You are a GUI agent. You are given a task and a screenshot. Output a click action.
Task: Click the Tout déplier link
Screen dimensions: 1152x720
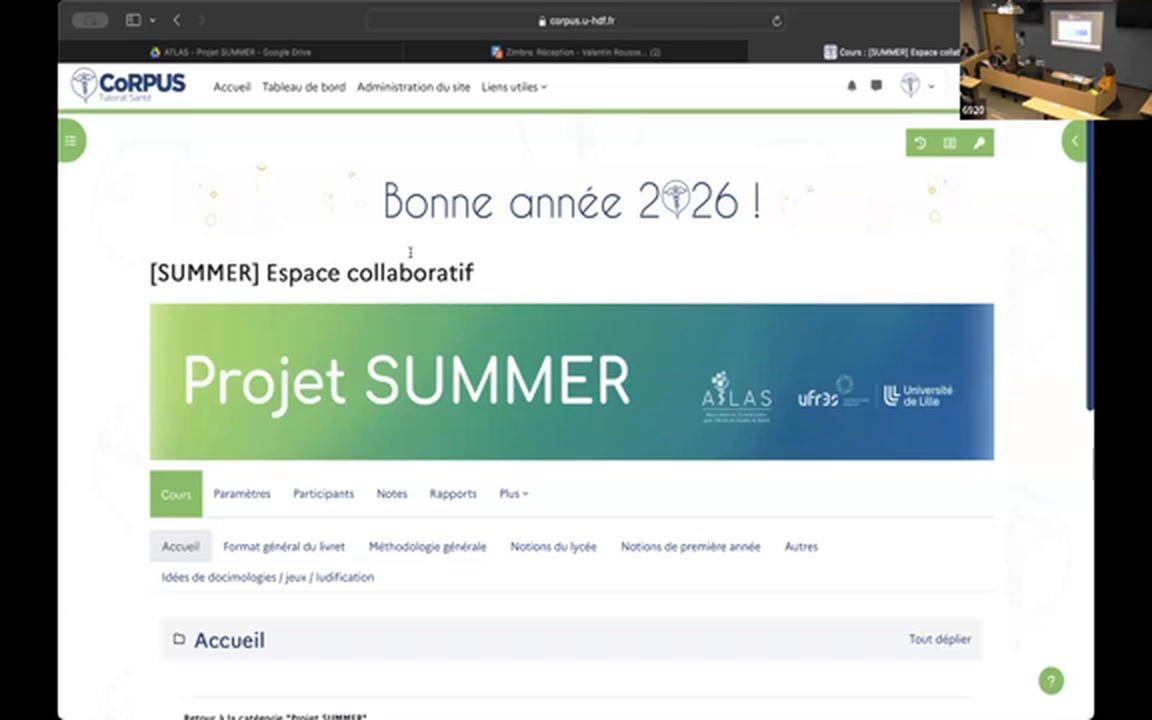point(939,639)
